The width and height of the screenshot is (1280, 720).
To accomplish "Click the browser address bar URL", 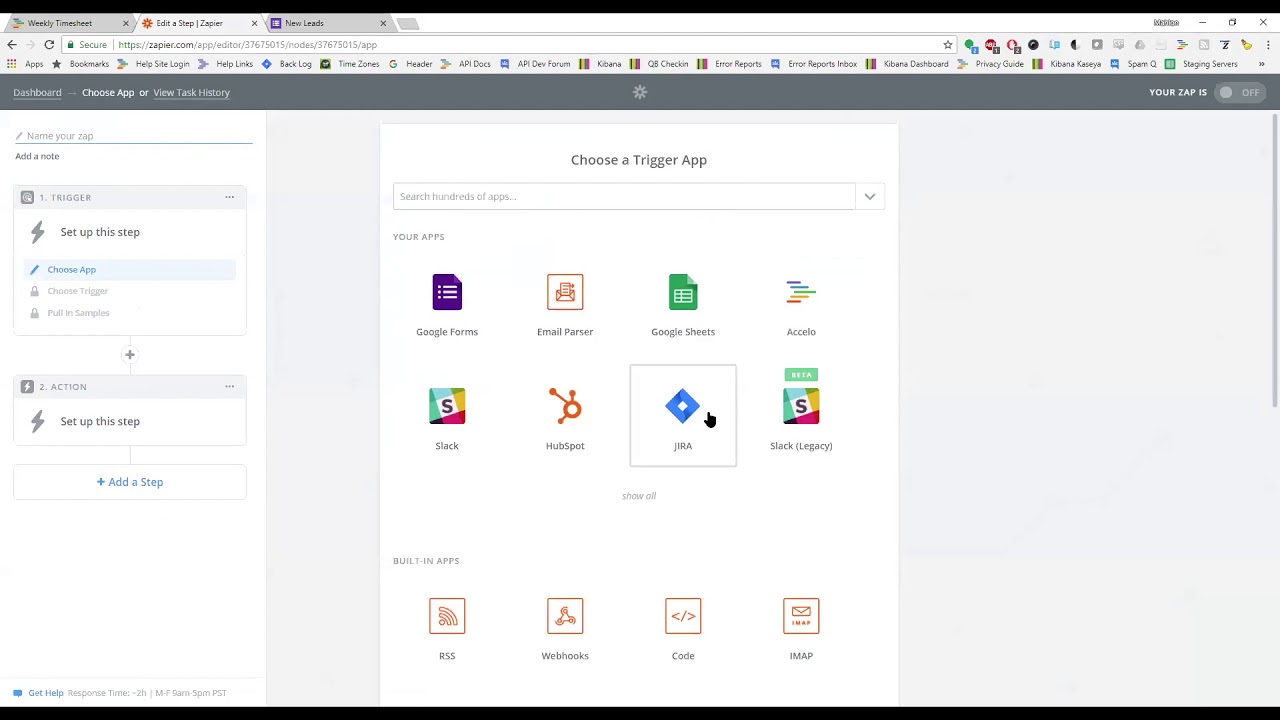I will (247, 44).
